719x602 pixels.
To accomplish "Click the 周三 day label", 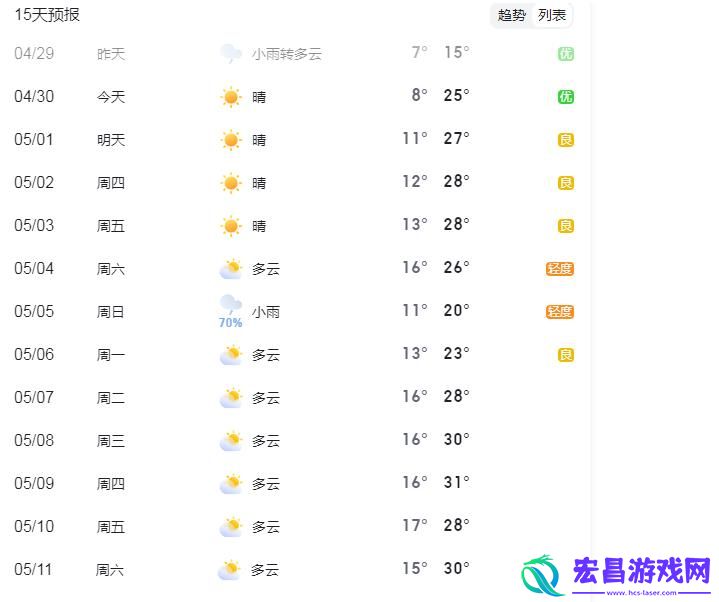I will click(111, 441).
